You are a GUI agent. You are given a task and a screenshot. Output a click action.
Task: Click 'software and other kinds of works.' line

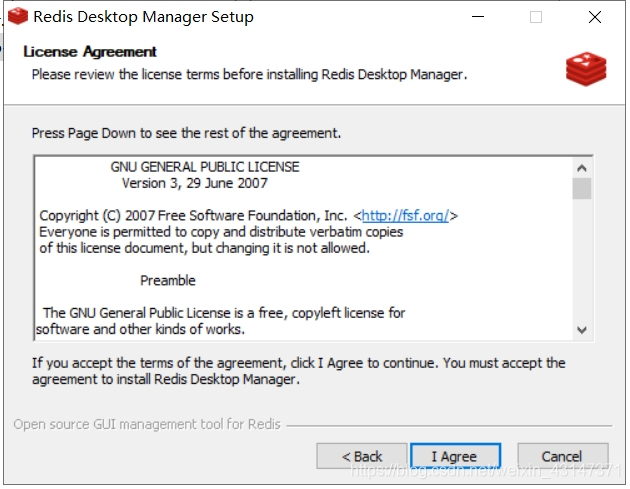click(141, 329)
